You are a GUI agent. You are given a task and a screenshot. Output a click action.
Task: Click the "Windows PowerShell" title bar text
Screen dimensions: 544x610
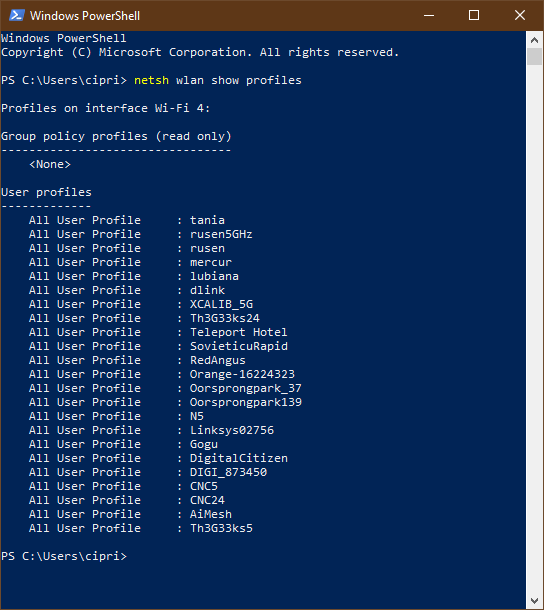[x=85, y=16]
